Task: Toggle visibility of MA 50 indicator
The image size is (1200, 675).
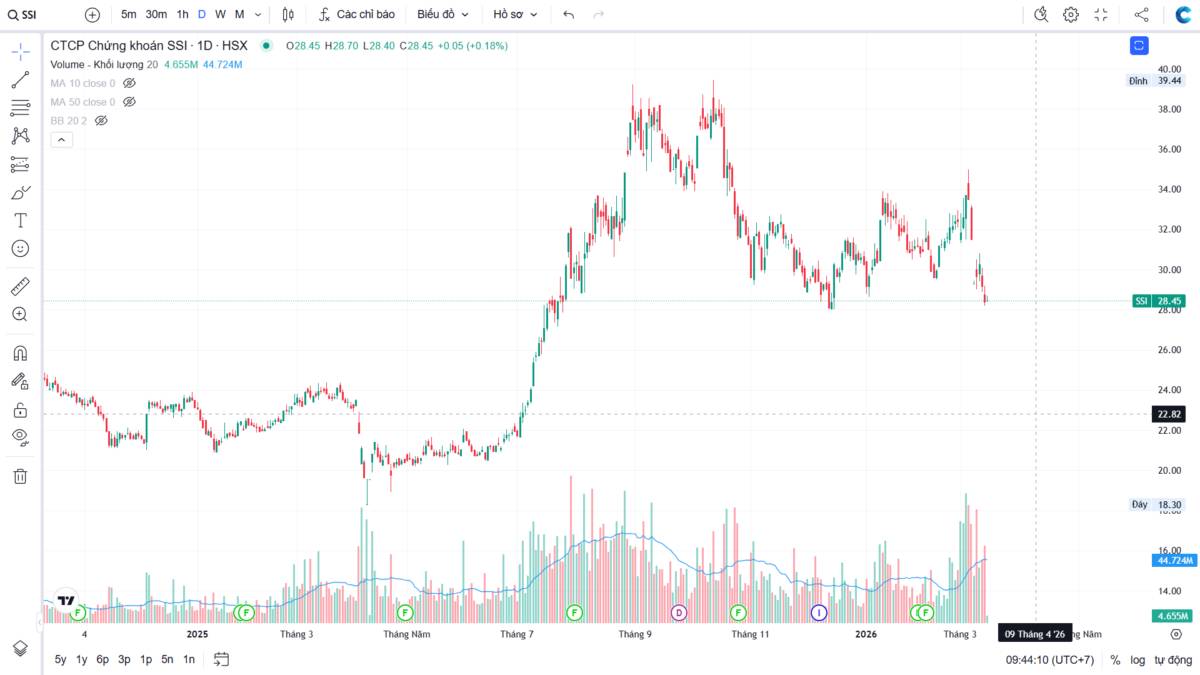Action: [129, 102]
